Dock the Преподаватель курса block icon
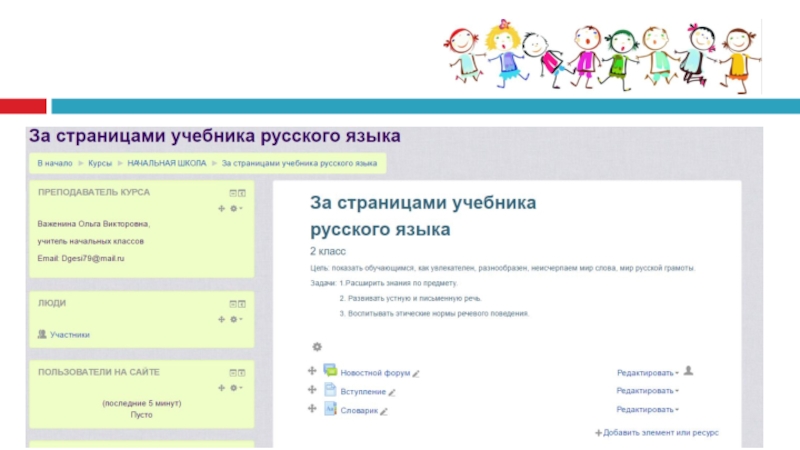This screenshot has width=800, height=450. click(x=242, y=193)
